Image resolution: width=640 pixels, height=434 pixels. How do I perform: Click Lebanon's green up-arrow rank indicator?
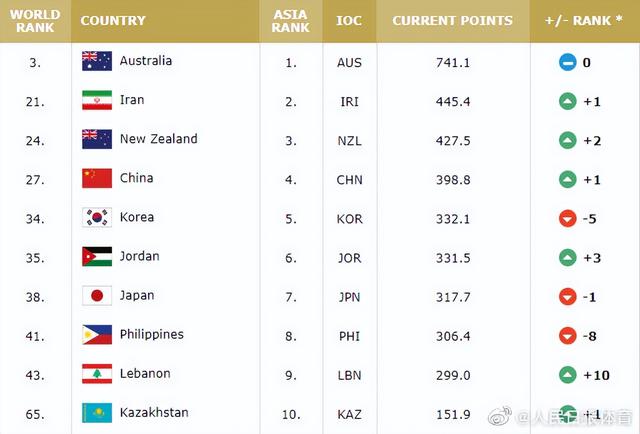point(568,374)
